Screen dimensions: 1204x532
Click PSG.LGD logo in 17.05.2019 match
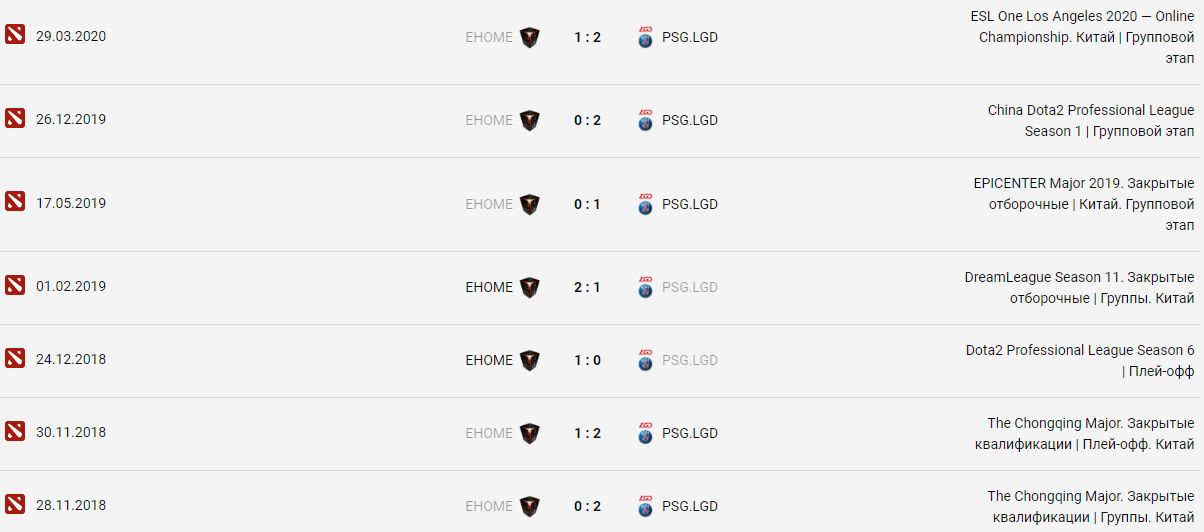[645, 204]
